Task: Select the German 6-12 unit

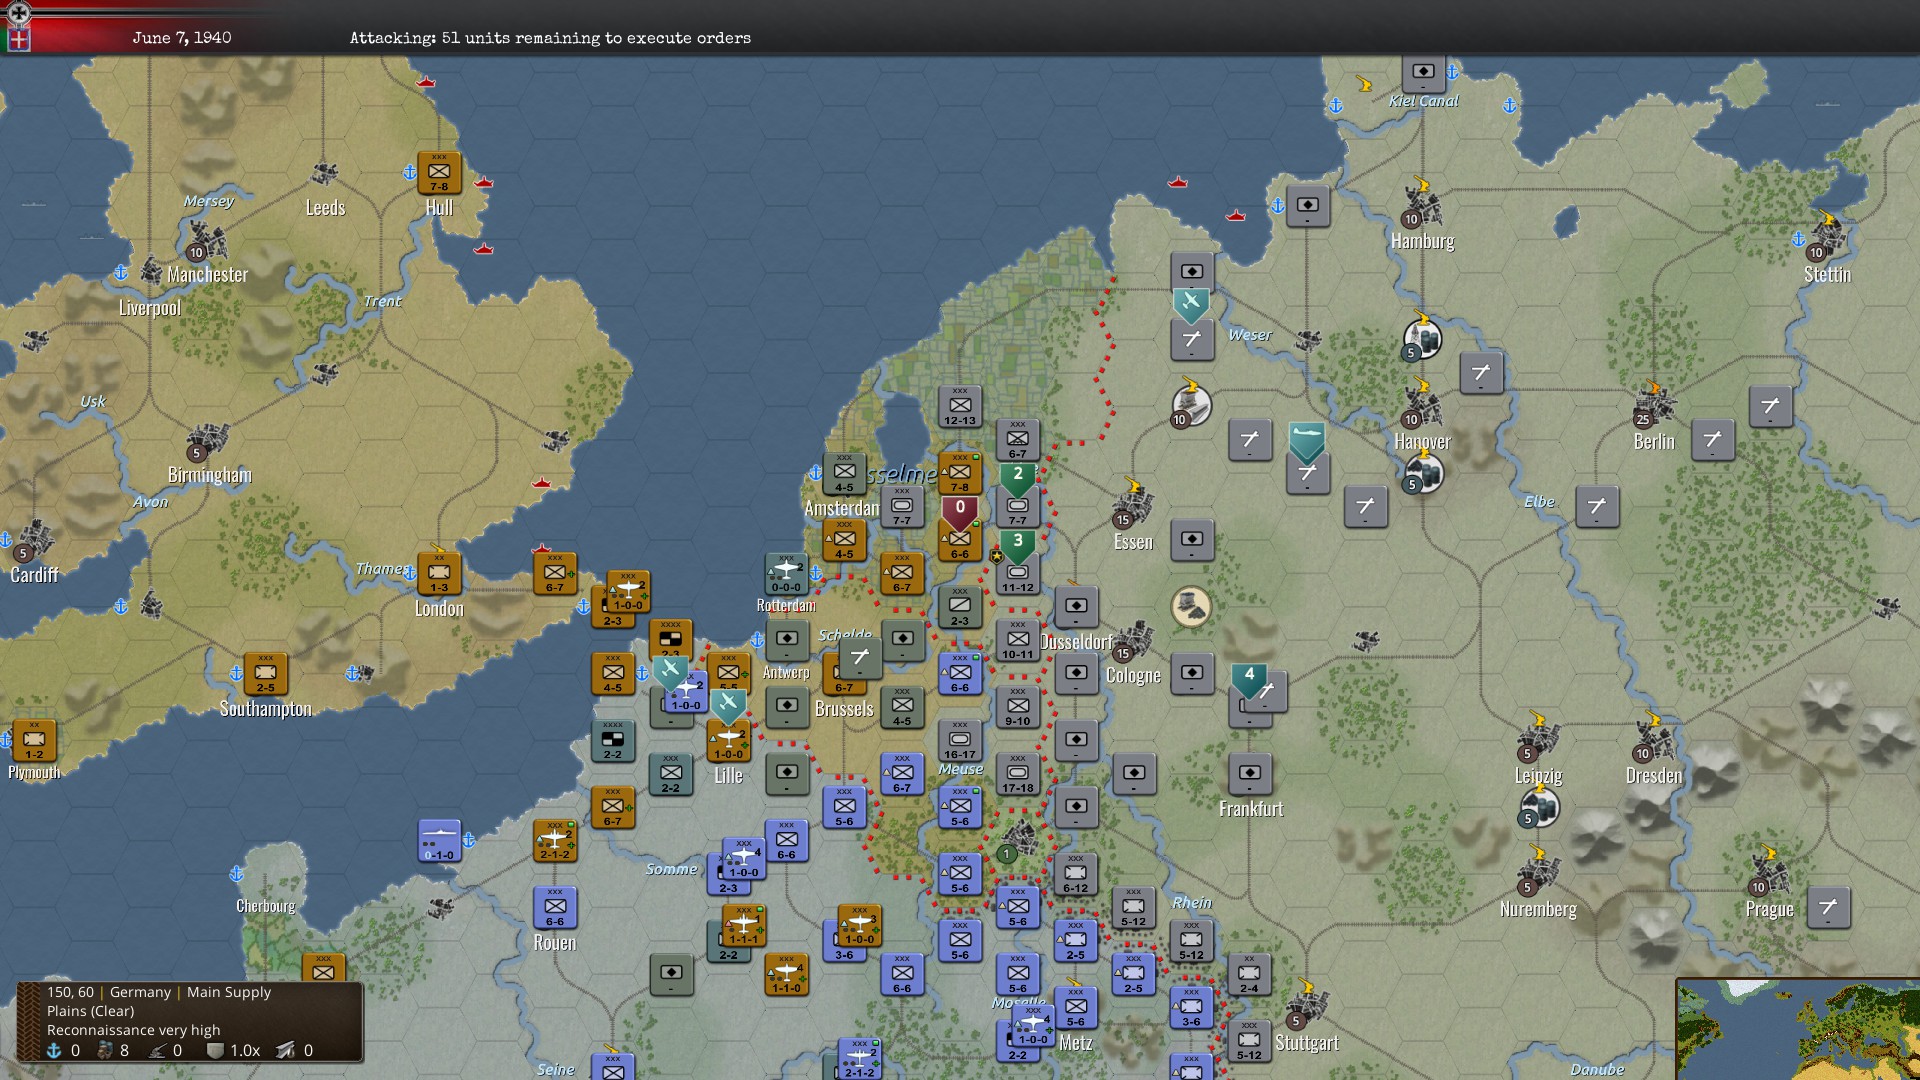Action: (1076, 874)
